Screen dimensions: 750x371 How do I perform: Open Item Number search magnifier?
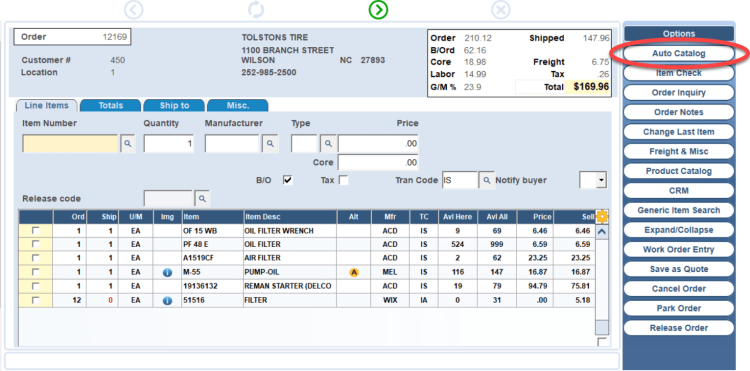pos(128,143)
